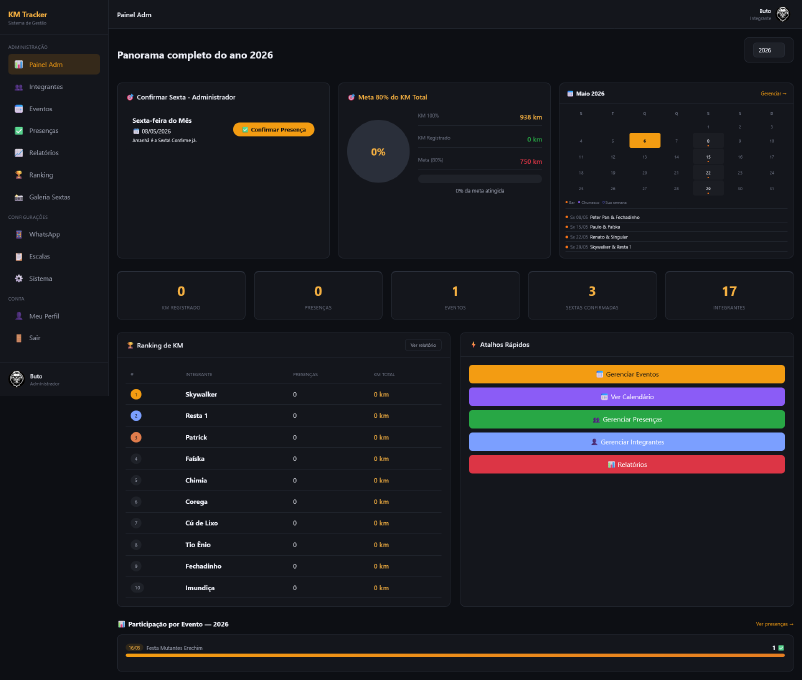Screen dimensions: 802x680
Task: Click the target icon beside Confirmar Sexta
Action: [x=130, y=97]
